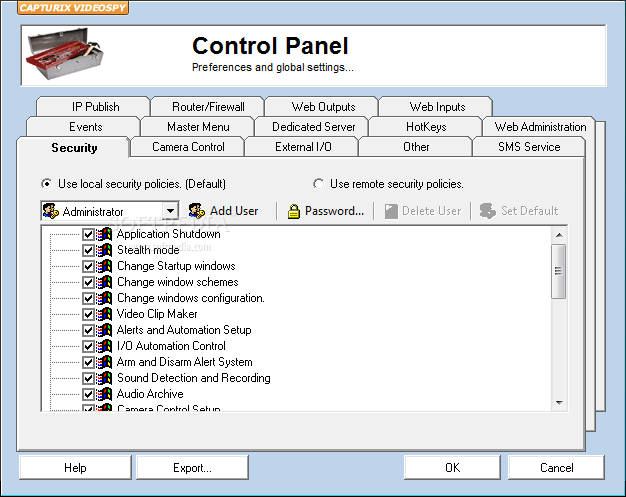
Task: Click the flag icon next to Stealth mode
Action: tap(104, 250)
